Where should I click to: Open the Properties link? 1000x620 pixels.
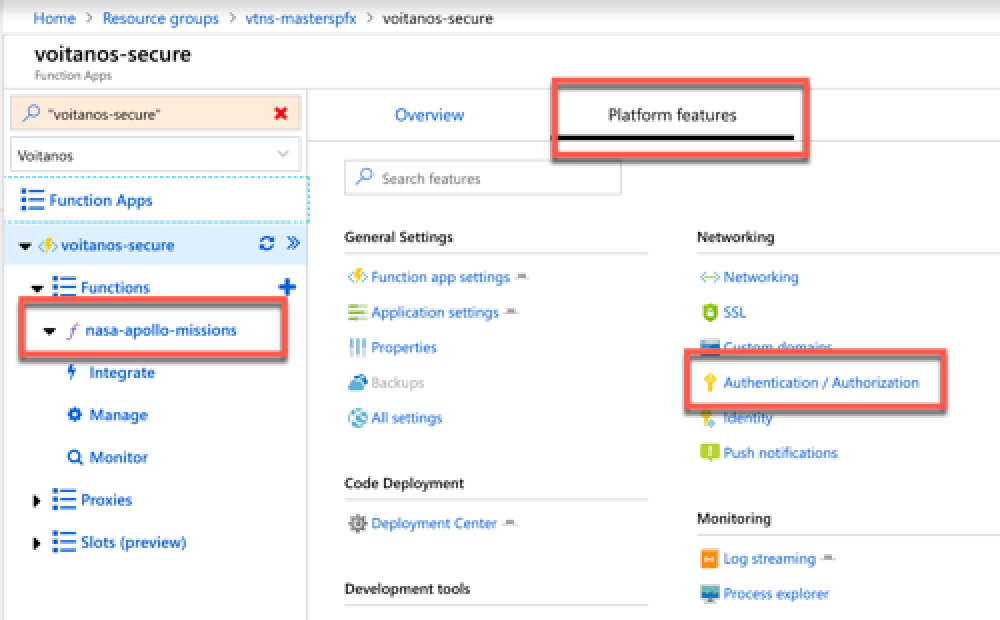404,348
